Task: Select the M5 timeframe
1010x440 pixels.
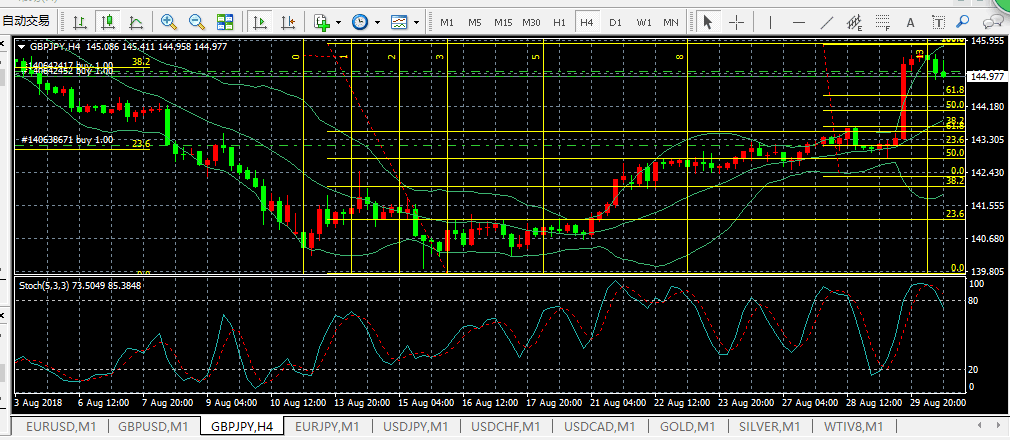Action: (x=475, y=23)
